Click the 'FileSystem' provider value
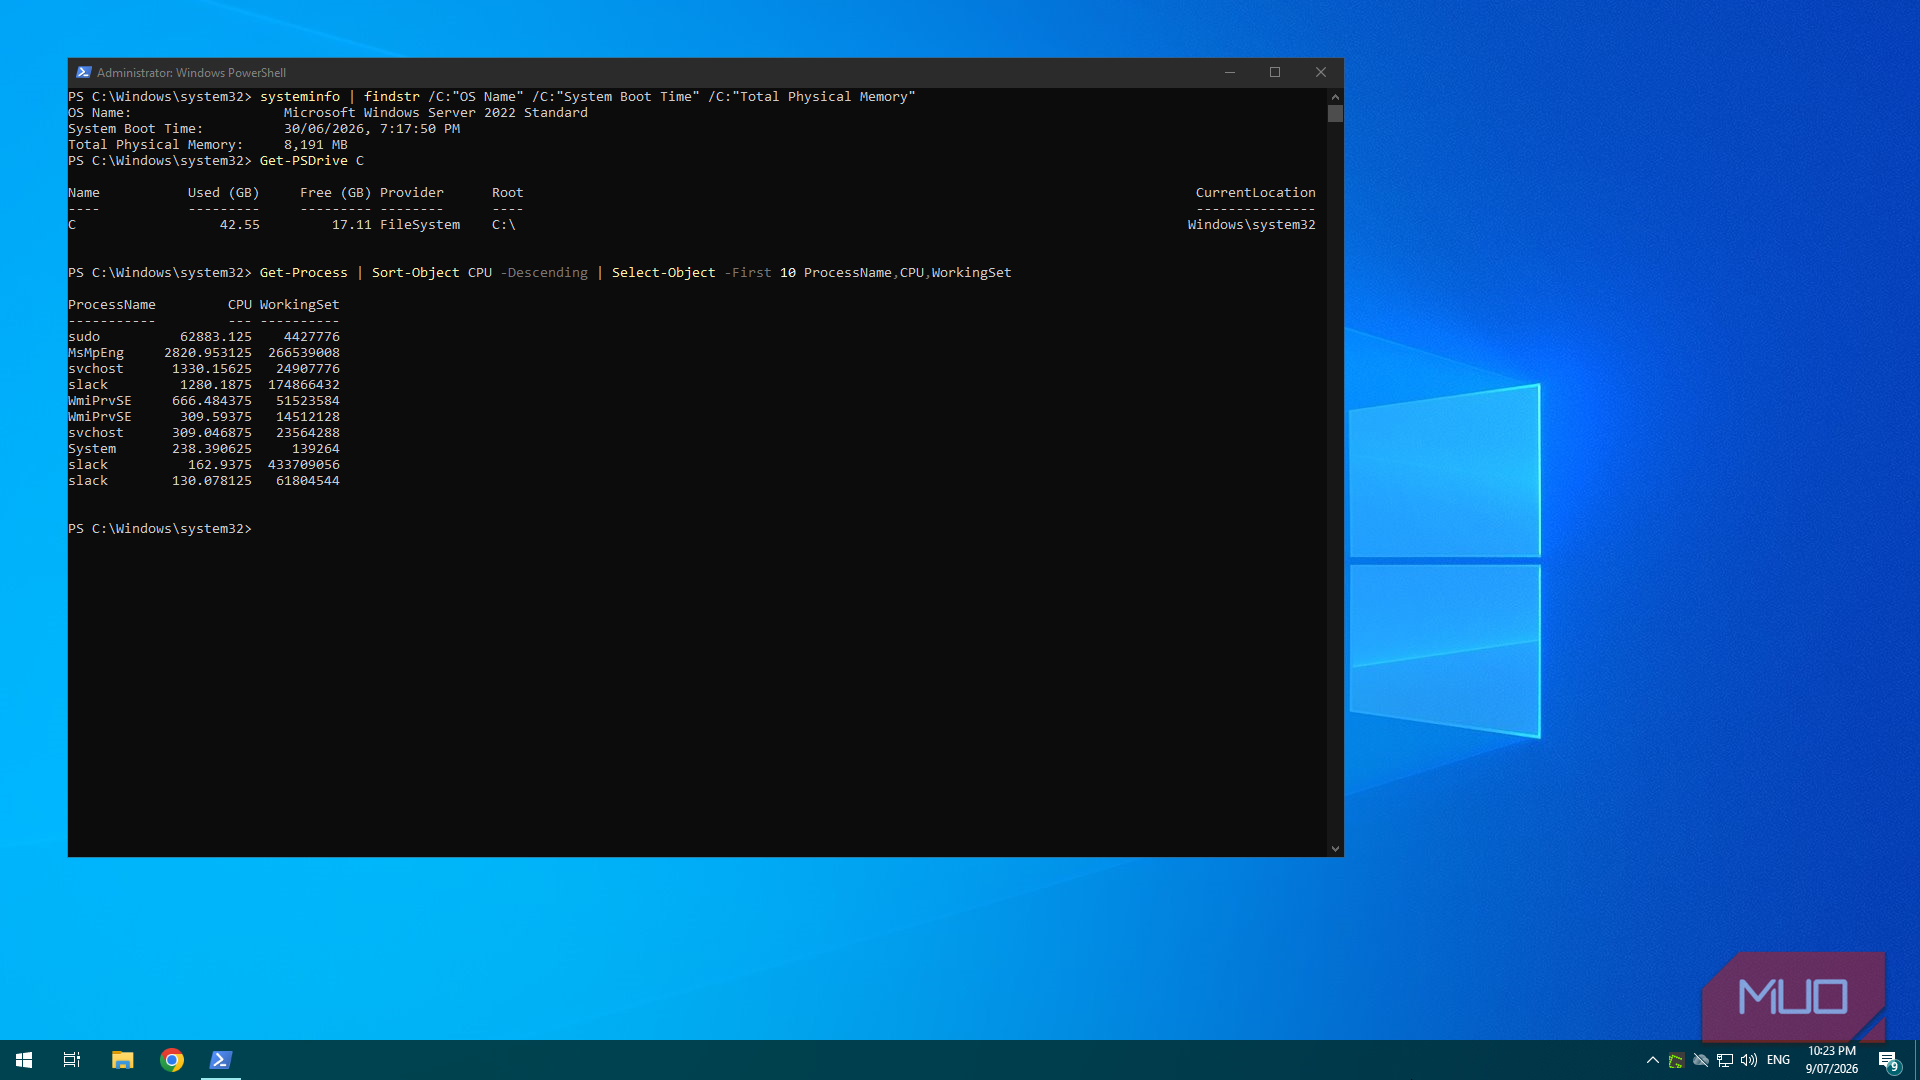This screenshot has width=1920, height=1080. (x=420, y=225)
